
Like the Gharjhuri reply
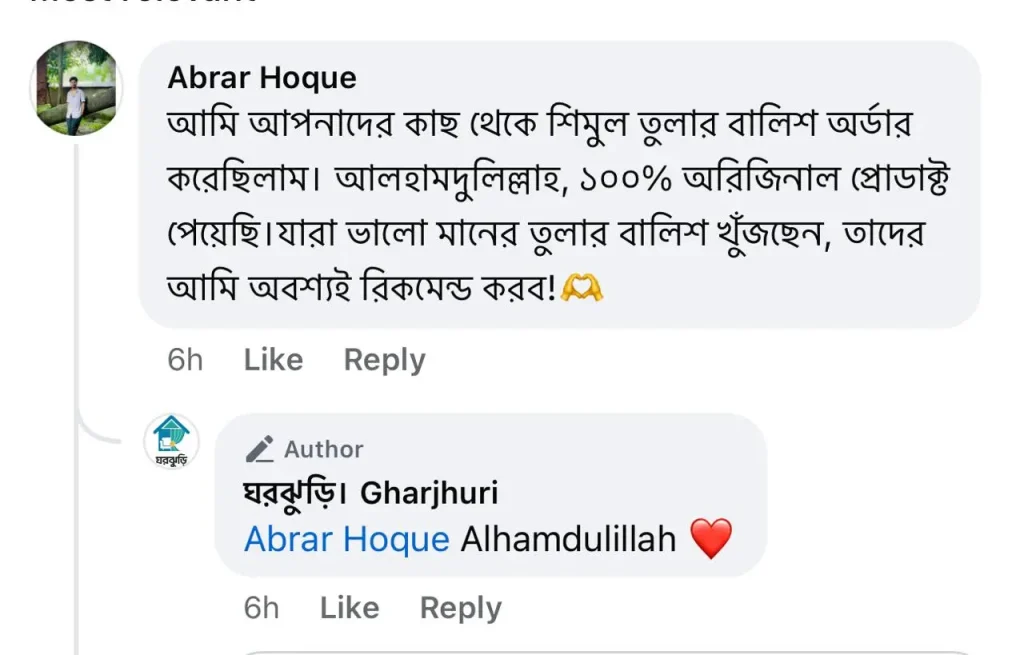coord(349,608)
